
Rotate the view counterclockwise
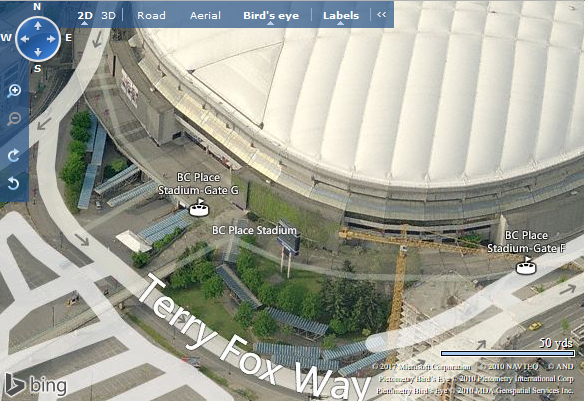13,183
